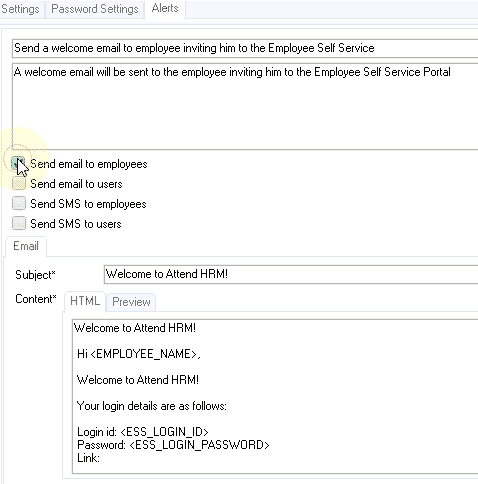Toggle Send email to employees checkbox

coord(19,164)
